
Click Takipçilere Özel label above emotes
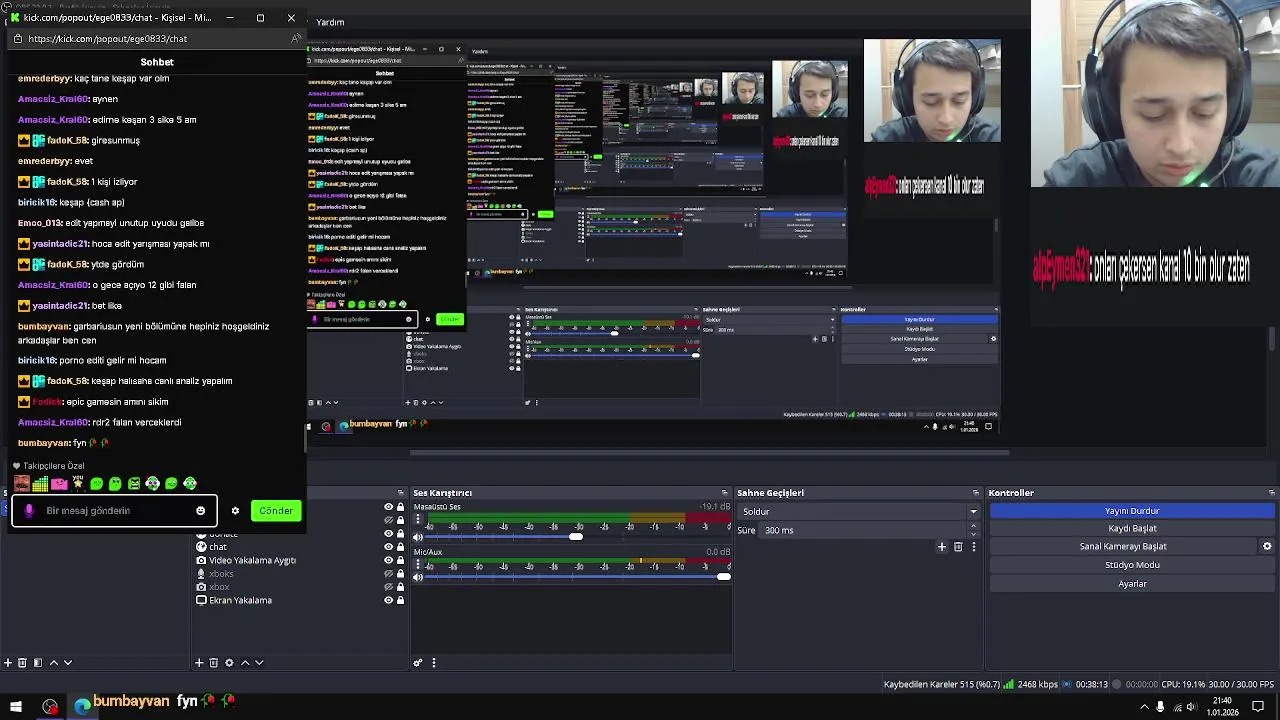(54, 466)
